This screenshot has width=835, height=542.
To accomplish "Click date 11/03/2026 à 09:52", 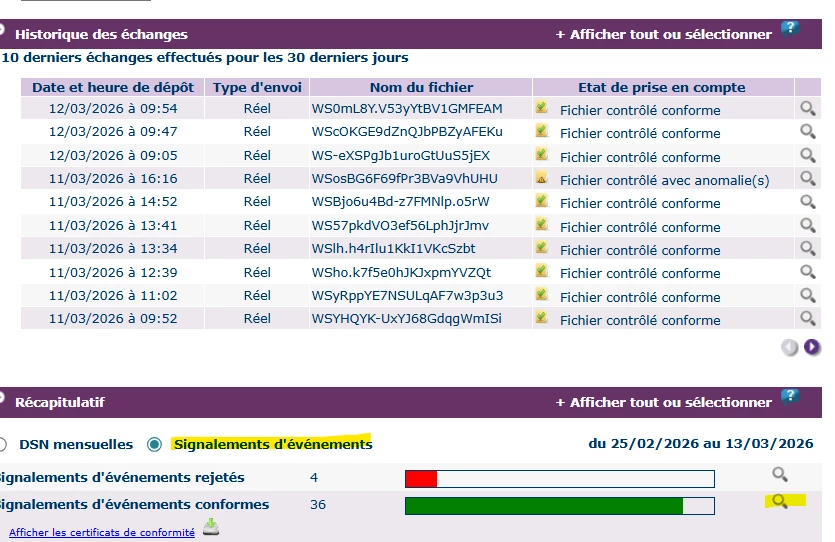I will click(113, 318).
